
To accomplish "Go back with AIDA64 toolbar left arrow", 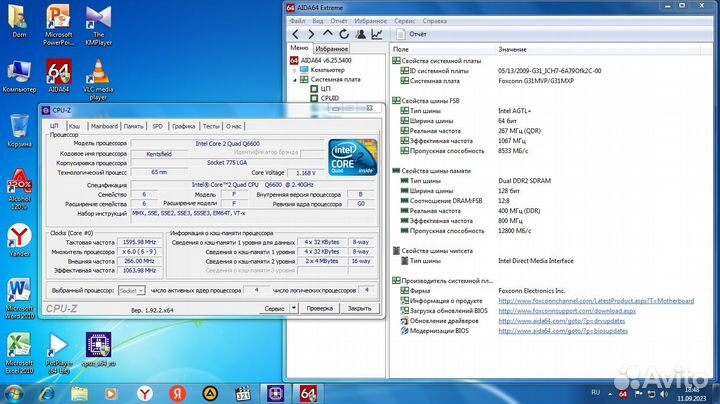I will (x=295, y=34).
